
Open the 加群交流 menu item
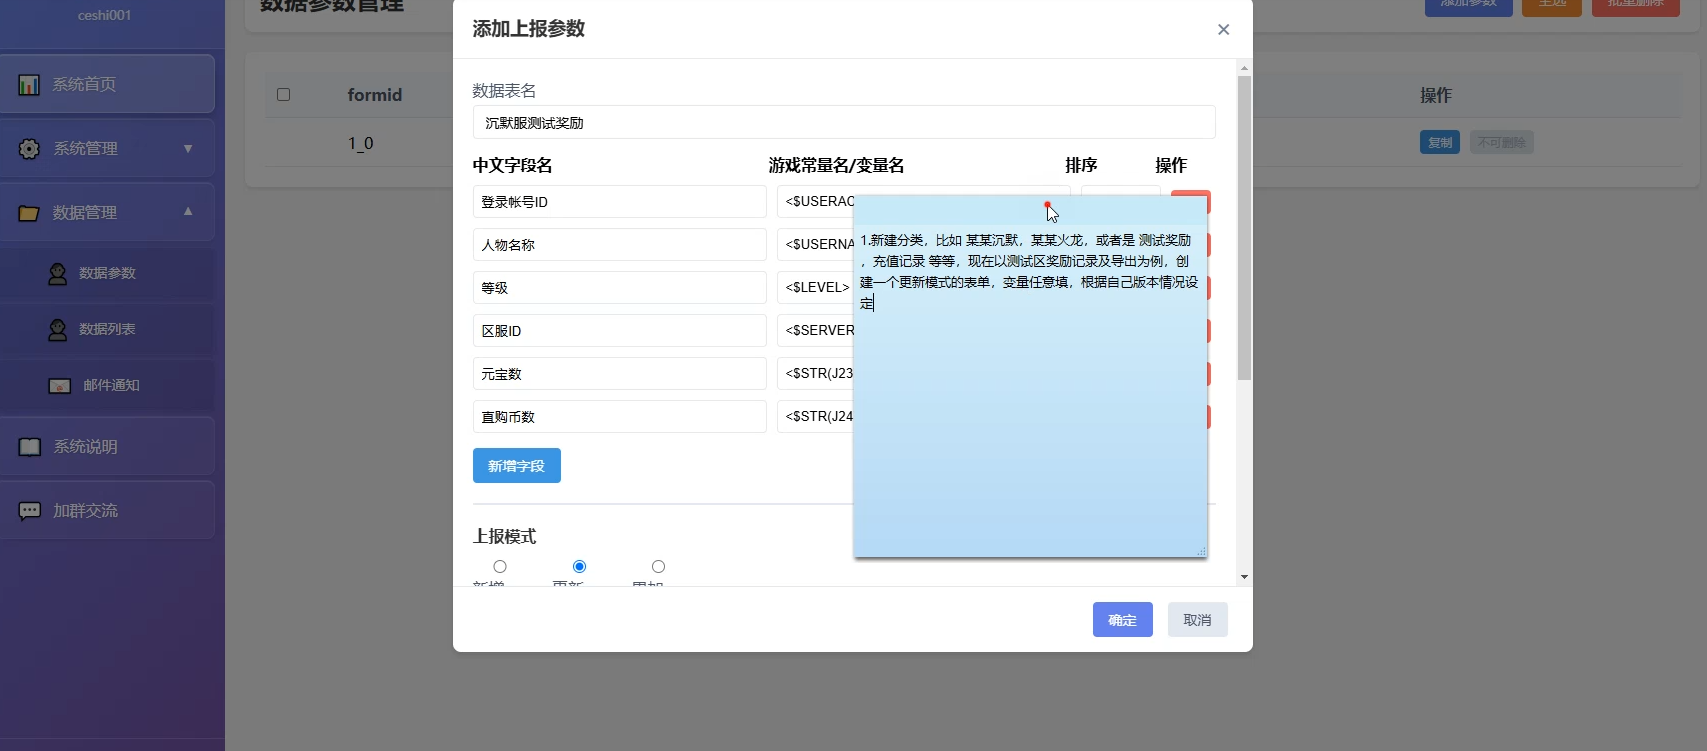(107, 511)
